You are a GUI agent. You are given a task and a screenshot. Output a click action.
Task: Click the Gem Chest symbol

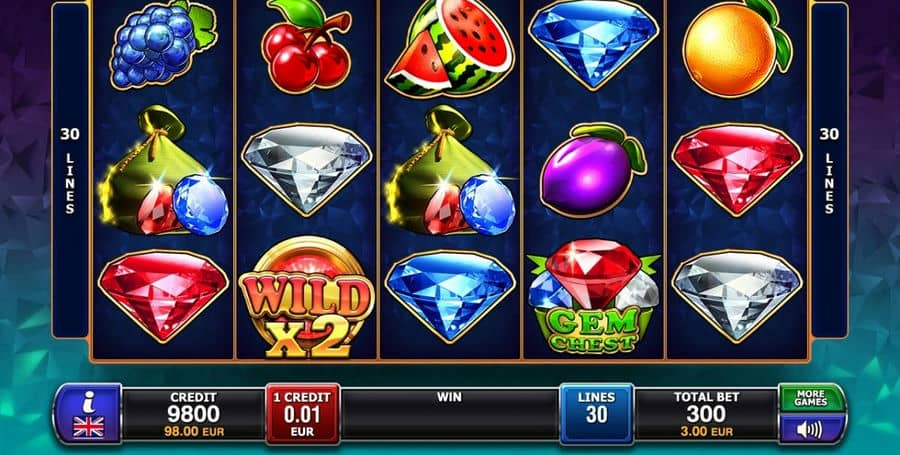tap(593, 296)
